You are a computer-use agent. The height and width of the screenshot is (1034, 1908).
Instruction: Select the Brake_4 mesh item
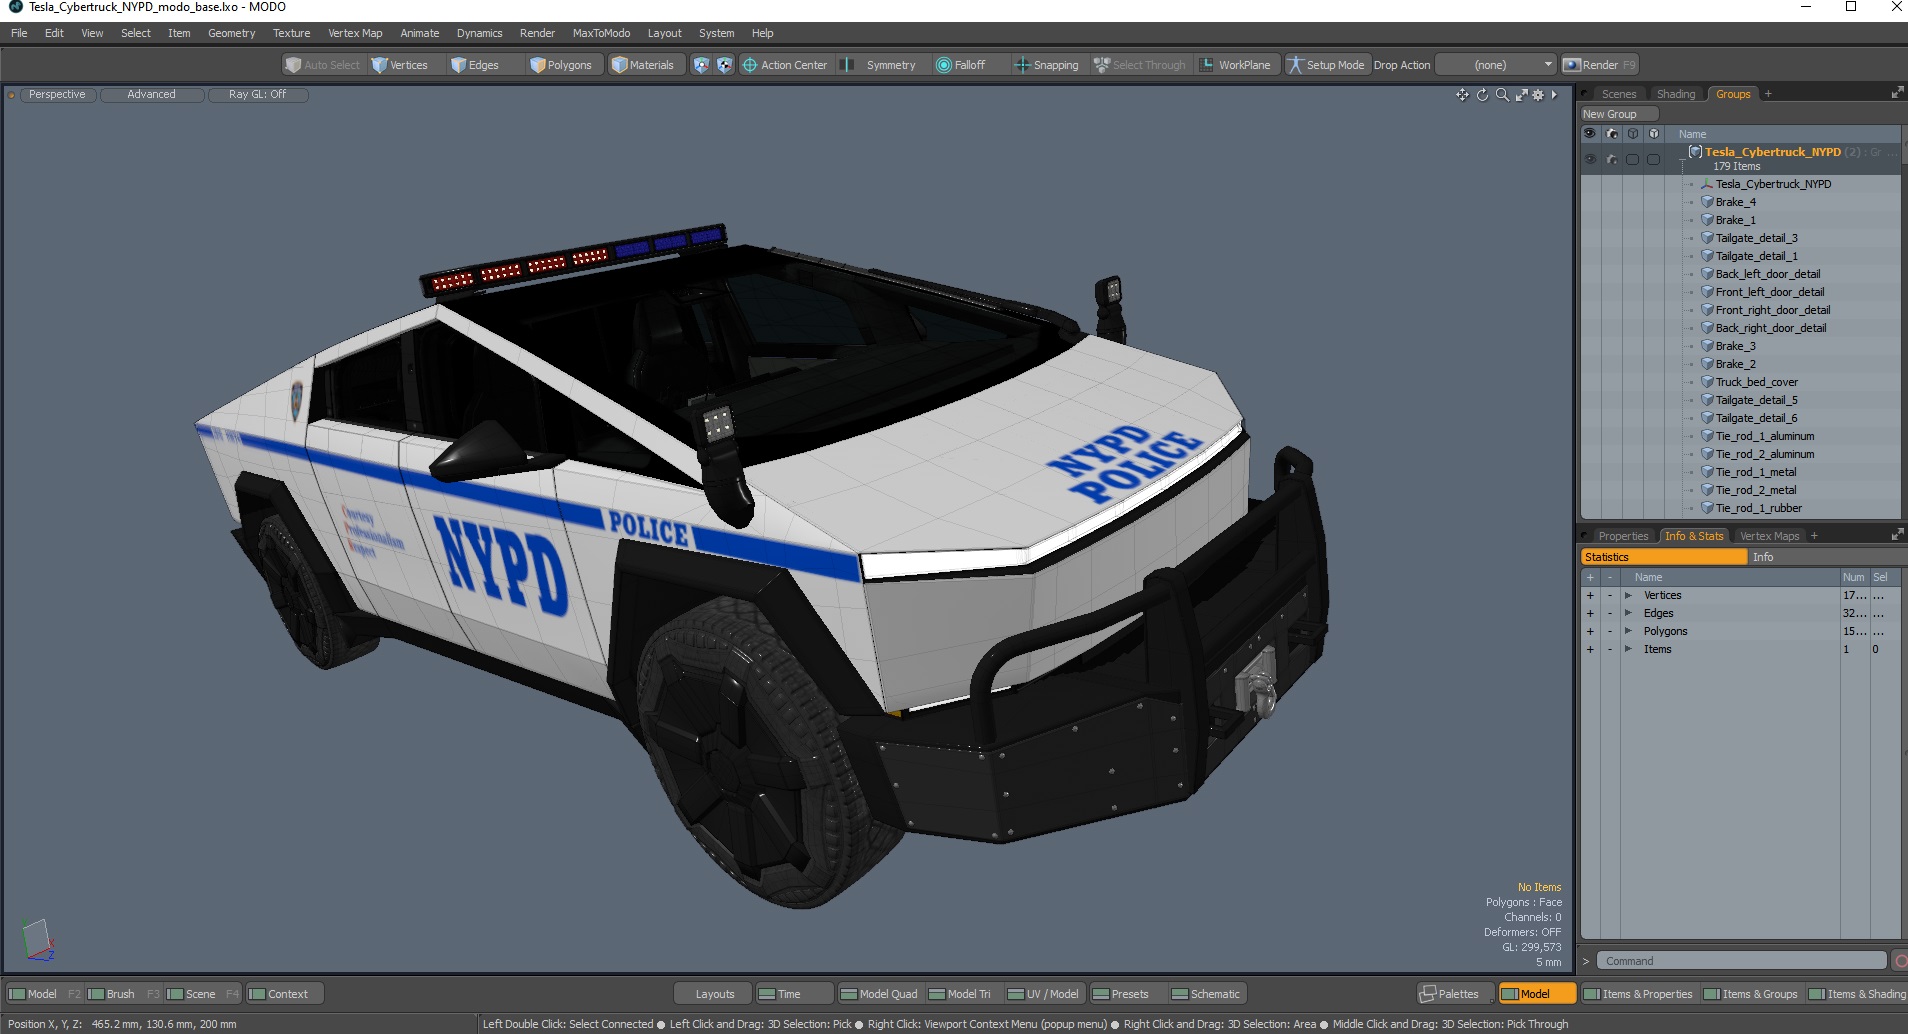click(x=1735, y=202)
